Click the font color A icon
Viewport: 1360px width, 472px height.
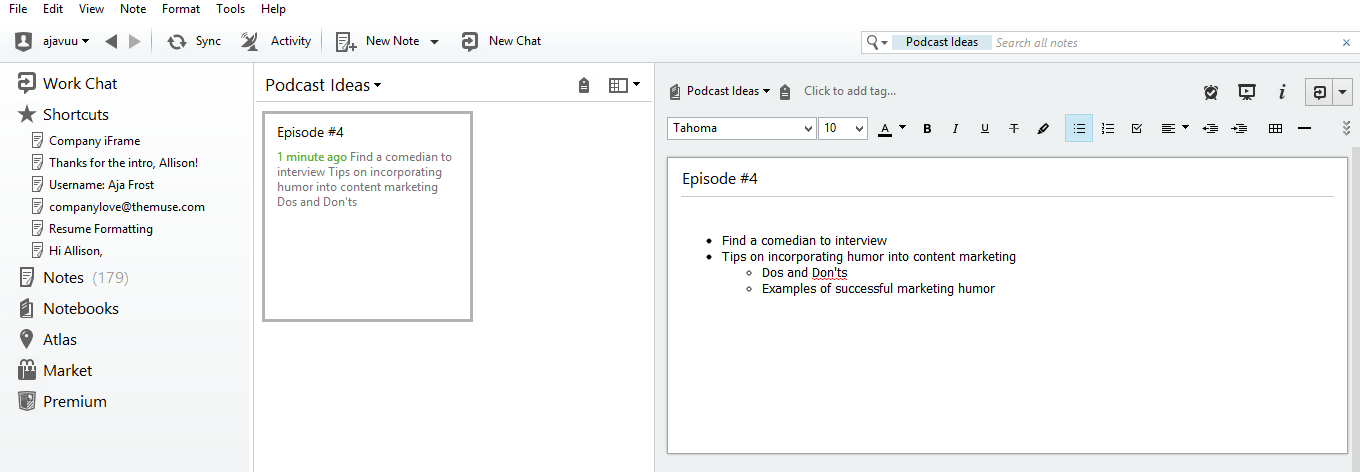pyautogui.click(x=885, y=128)
